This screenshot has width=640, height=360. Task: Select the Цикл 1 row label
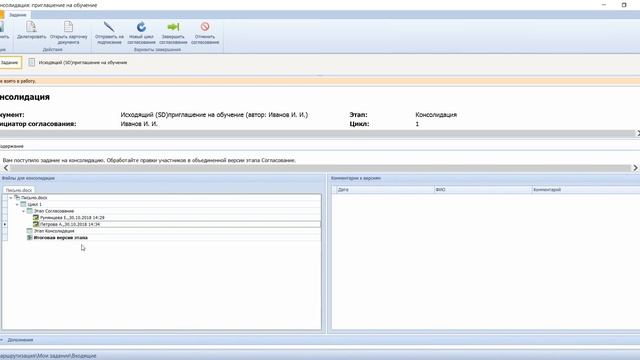[x=35, y=204]
